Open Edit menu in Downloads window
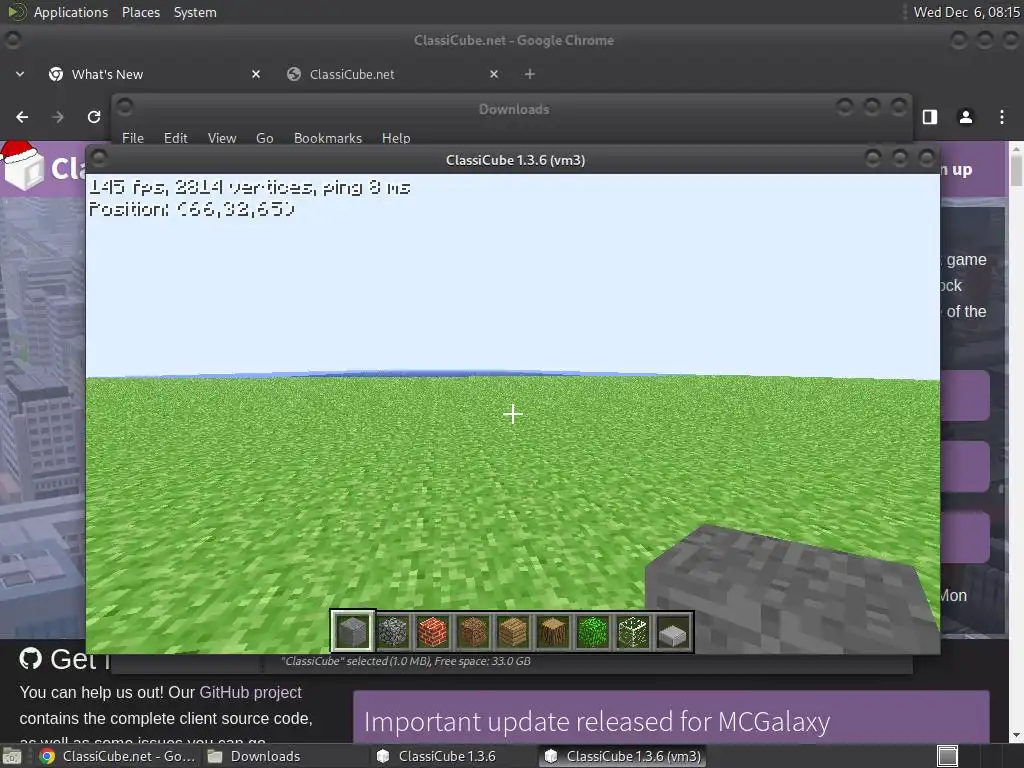The image size is (1024, 768). point(175,138)
